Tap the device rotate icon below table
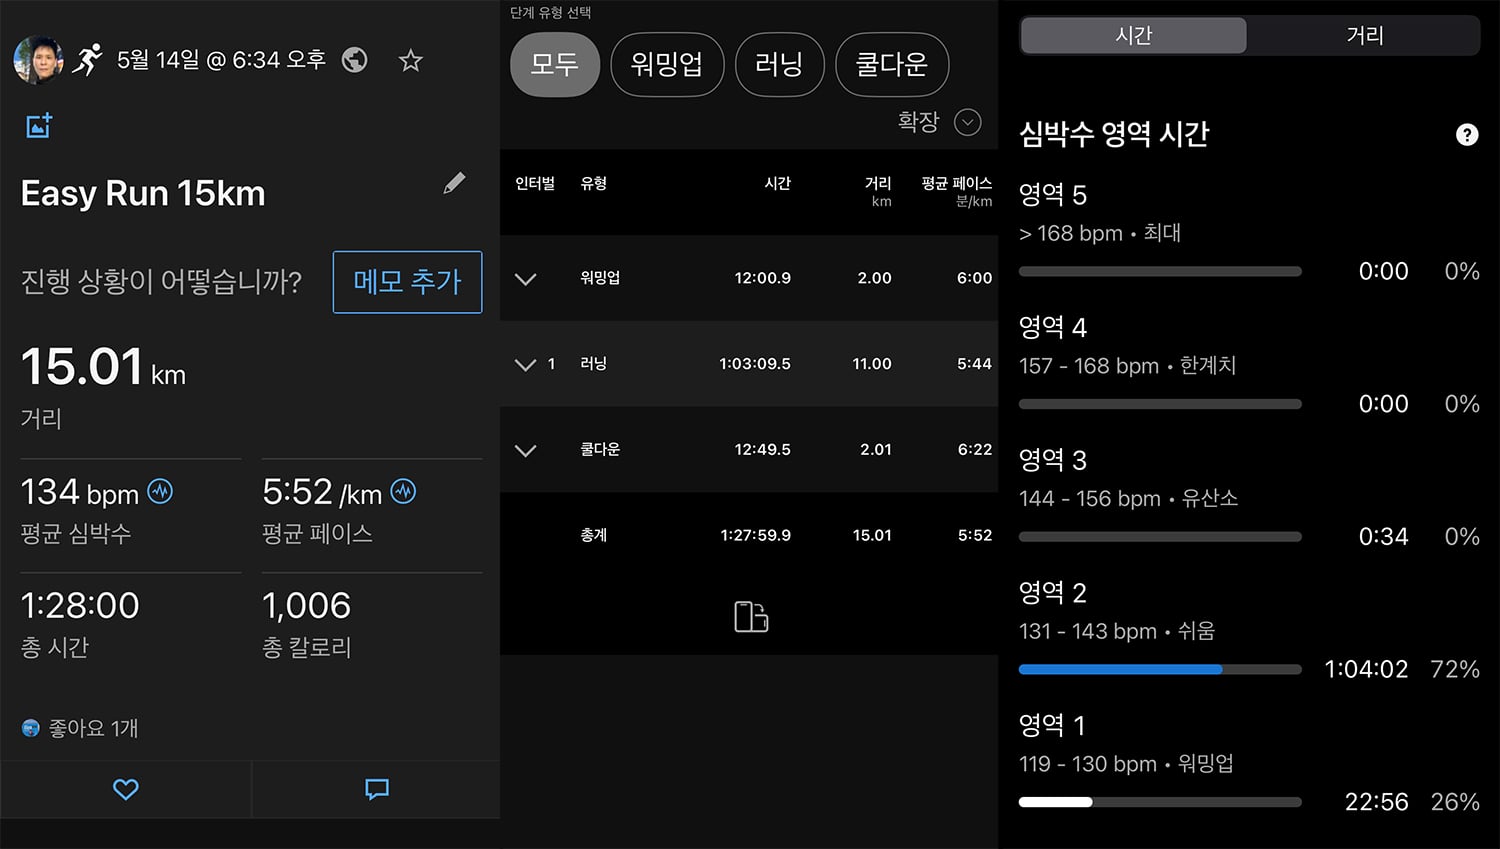Screen dimensions: 1500x849 751,617
